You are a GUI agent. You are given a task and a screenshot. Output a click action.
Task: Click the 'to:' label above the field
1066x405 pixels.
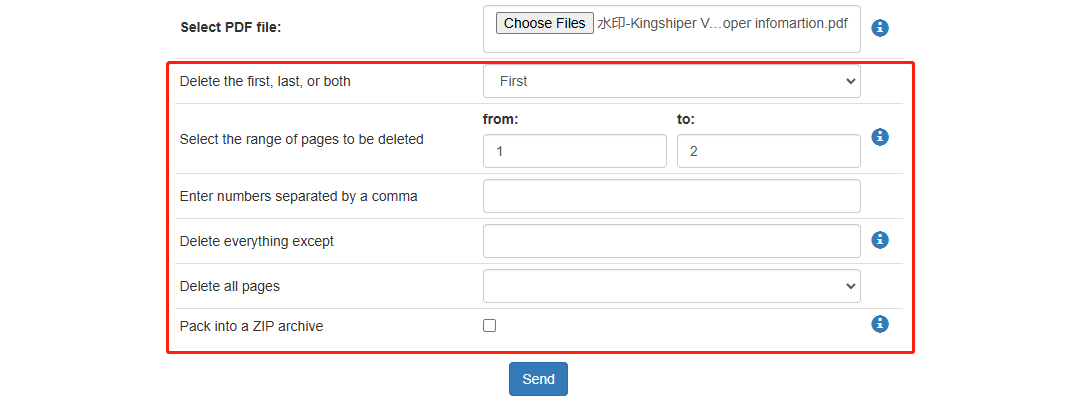(x=686, y=120)
